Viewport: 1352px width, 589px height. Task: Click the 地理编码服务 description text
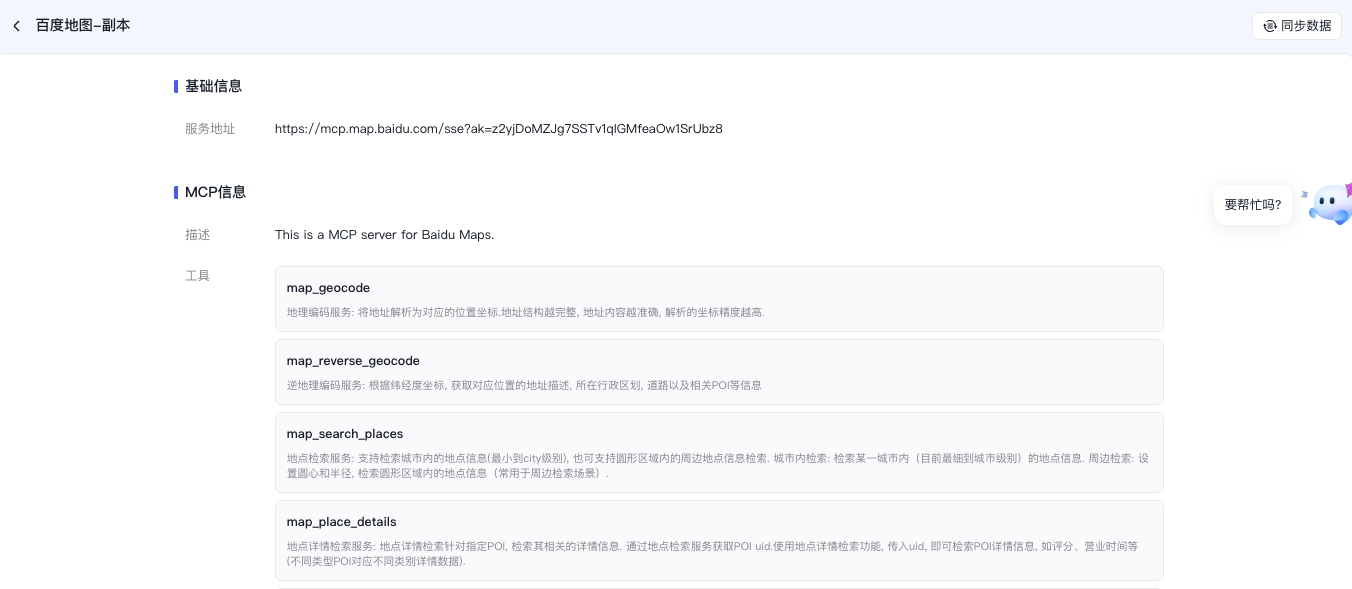tap(526, 313)
